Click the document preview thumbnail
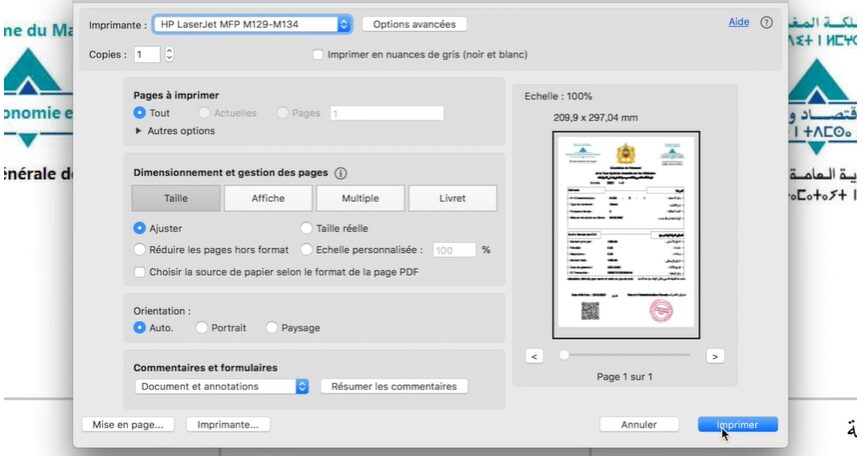 626,235
